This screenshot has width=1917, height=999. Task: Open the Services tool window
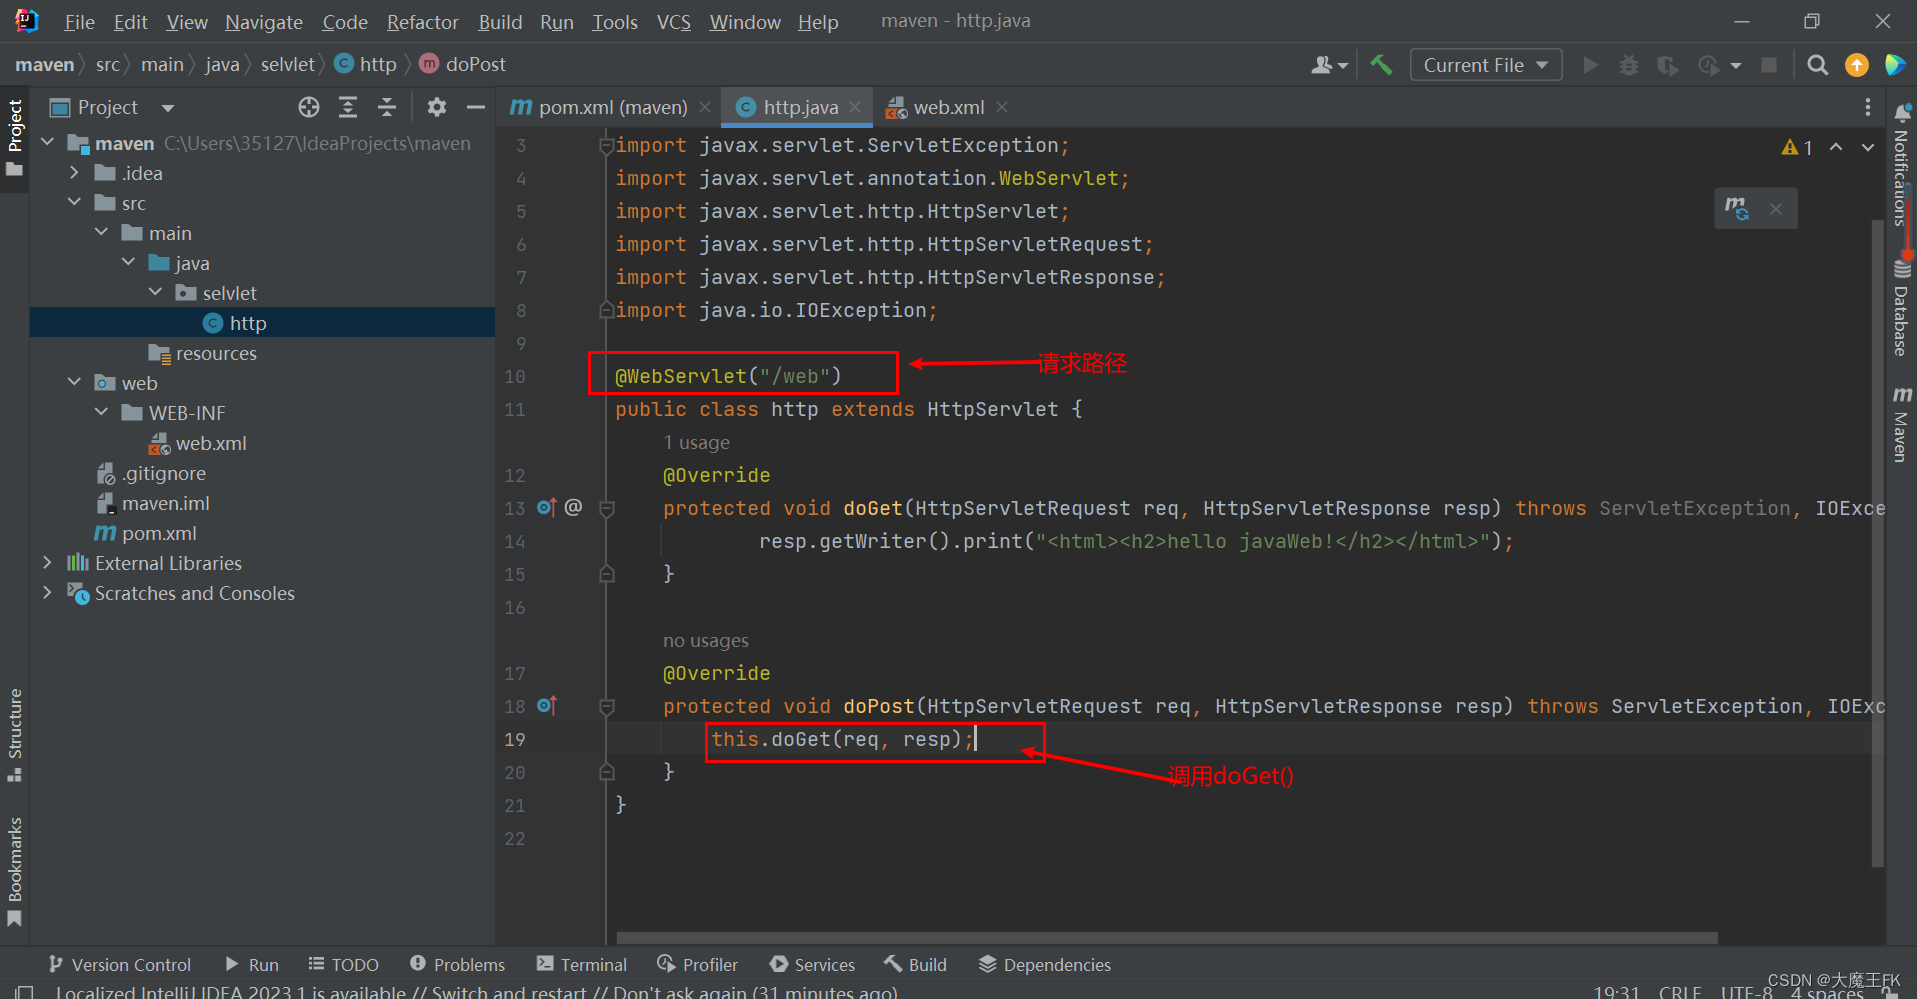click(x=812, y=964)
